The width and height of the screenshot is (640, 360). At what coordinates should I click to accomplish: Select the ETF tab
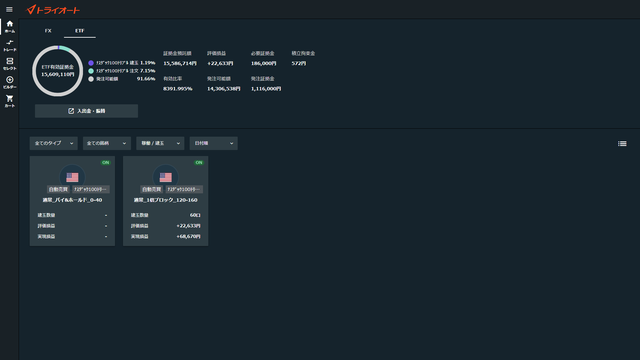[80, 31]
